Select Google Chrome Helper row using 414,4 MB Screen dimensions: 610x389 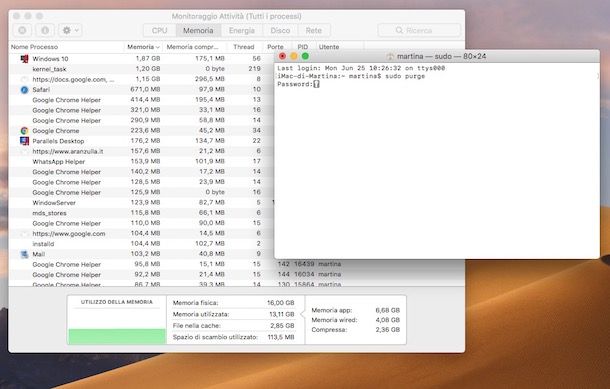pos(142,100)
